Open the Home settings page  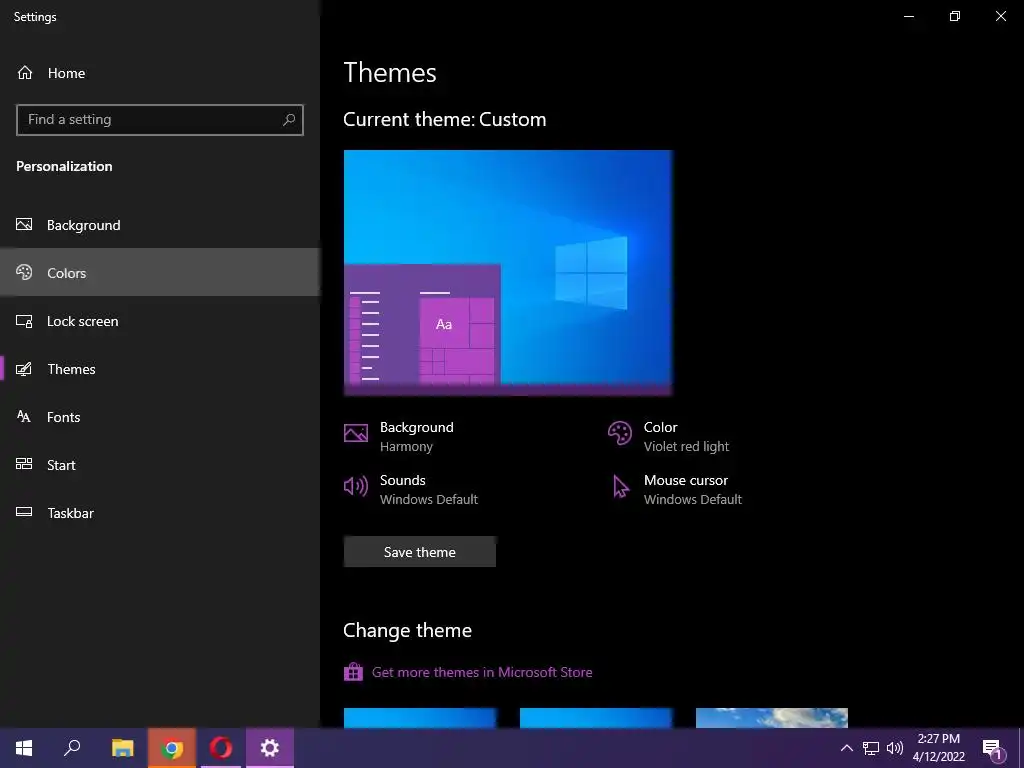click(160, 73)
